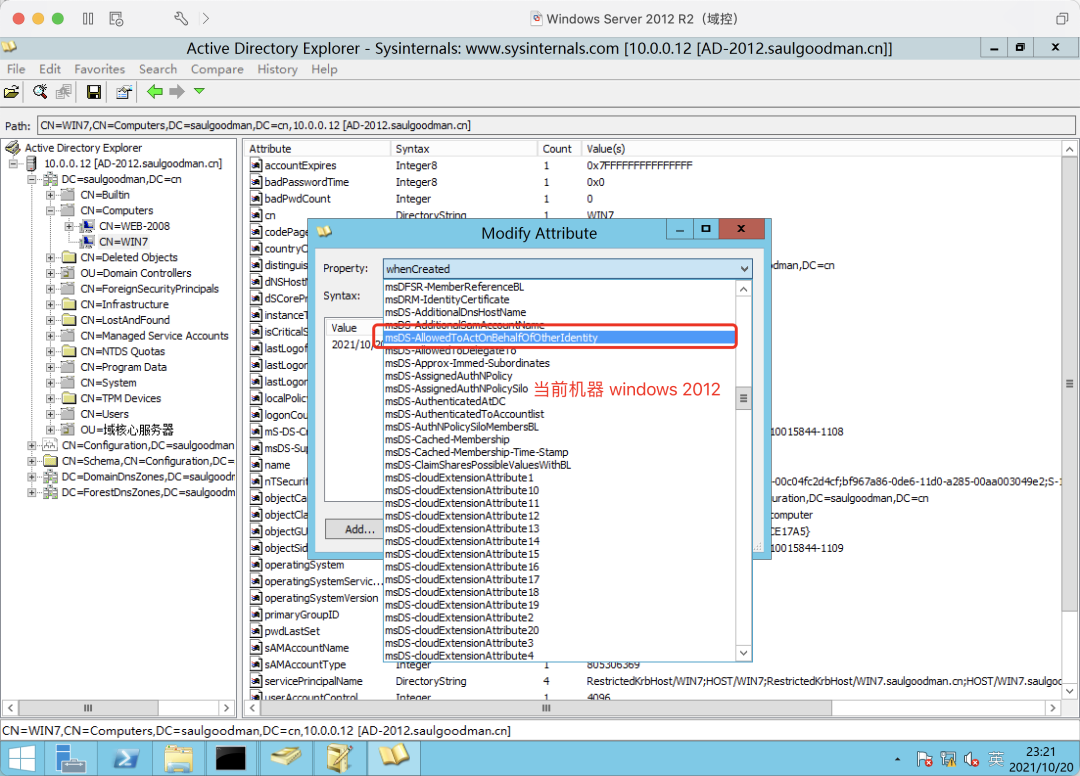This screenshot has width=1080, height=776.
Task: Select the CN=NTDS Quotas node
Action: tap(123, 351)
